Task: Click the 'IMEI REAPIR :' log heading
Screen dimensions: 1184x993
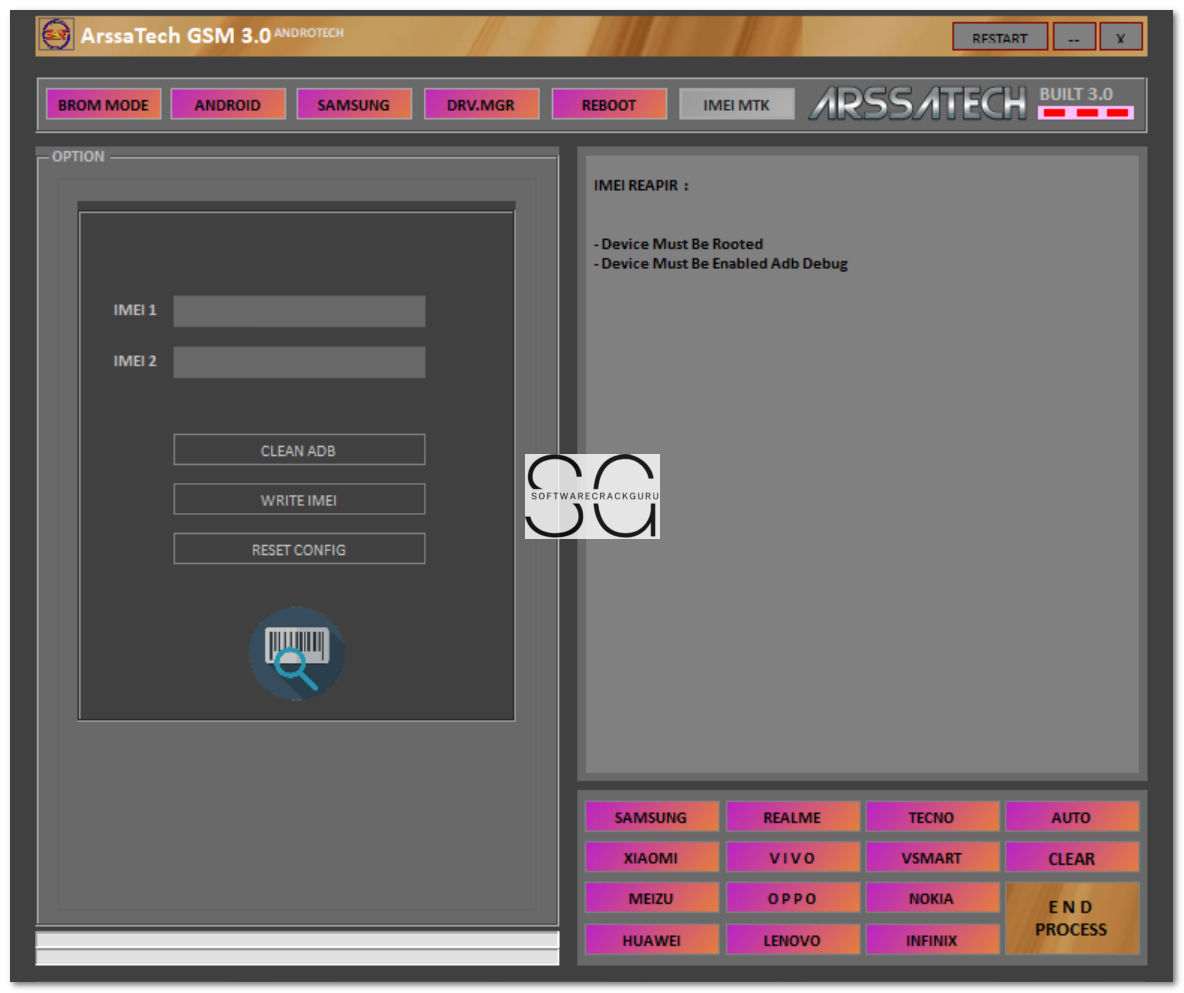Action: (641, 185)
